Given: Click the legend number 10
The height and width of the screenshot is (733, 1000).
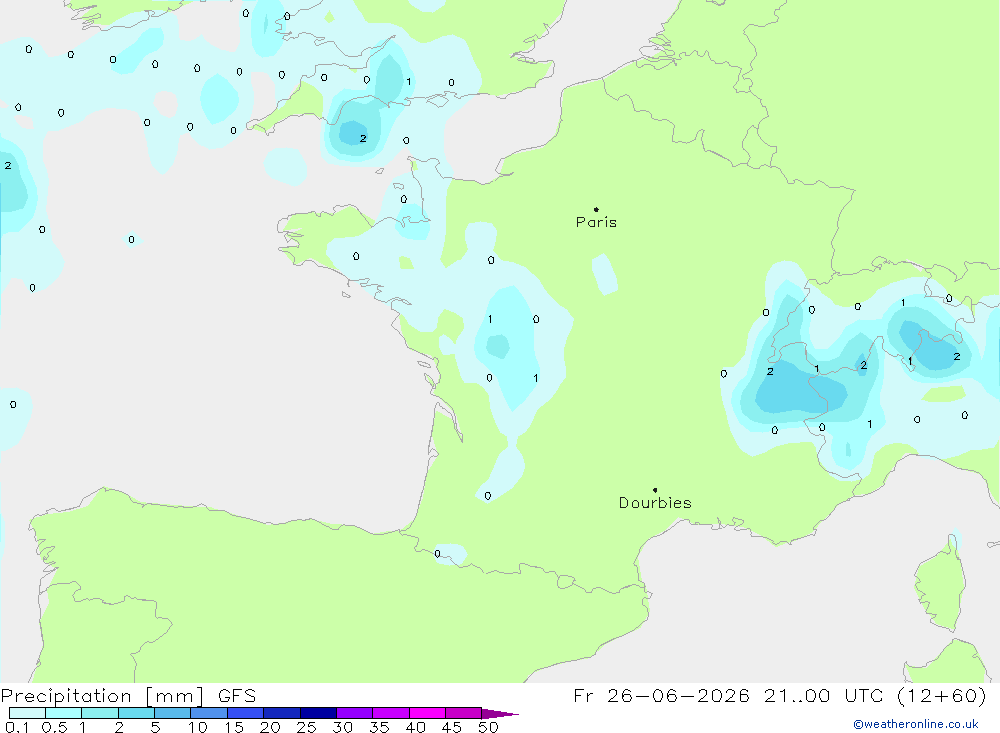Looking at the screenshot, I should (x=198, y=727).
